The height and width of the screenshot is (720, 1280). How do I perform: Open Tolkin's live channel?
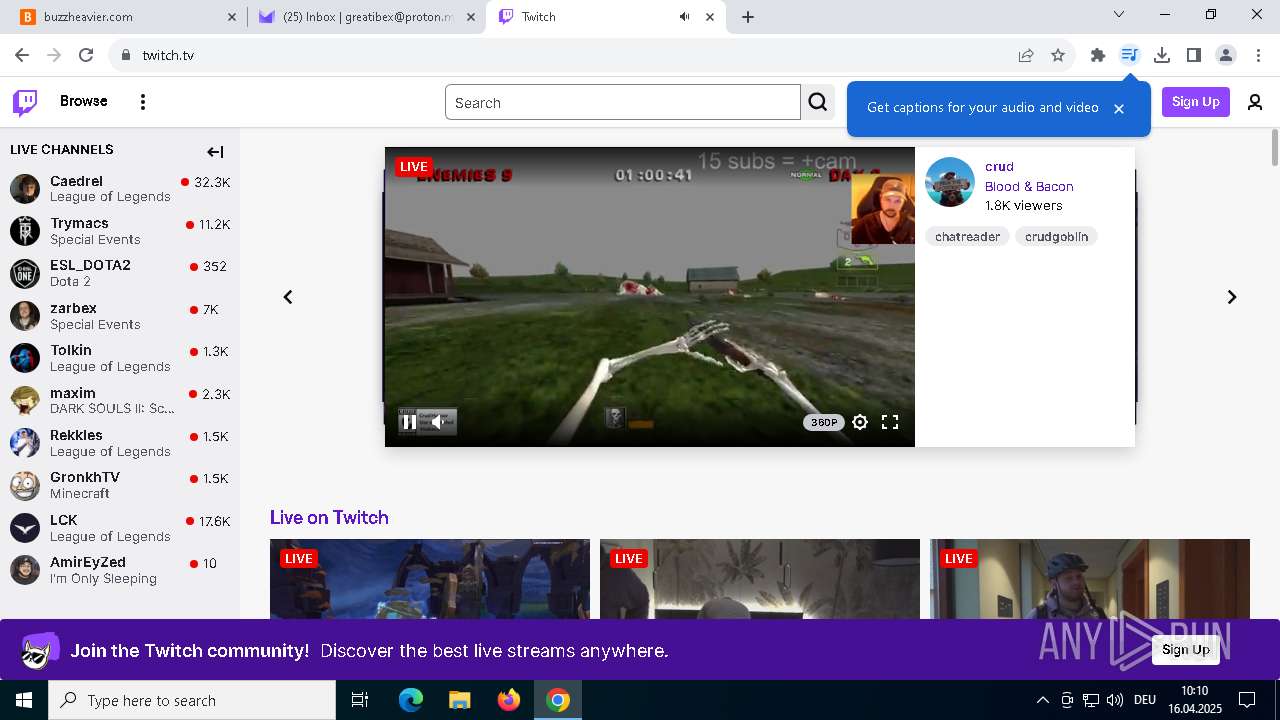click(120, 358)
